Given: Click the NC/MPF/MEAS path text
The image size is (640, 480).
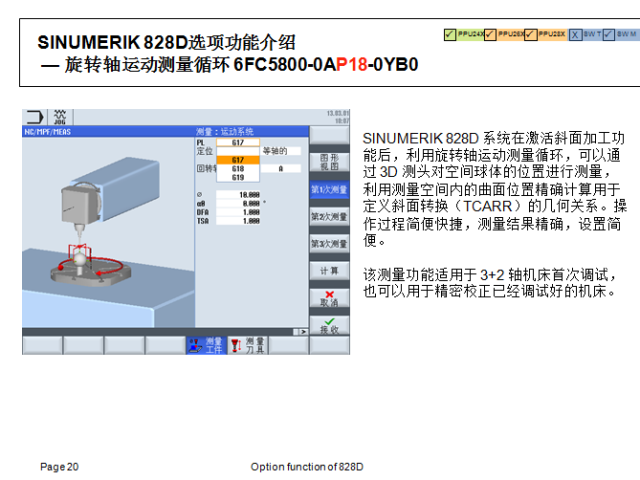Looking at the screenshot, I should 48,132.
